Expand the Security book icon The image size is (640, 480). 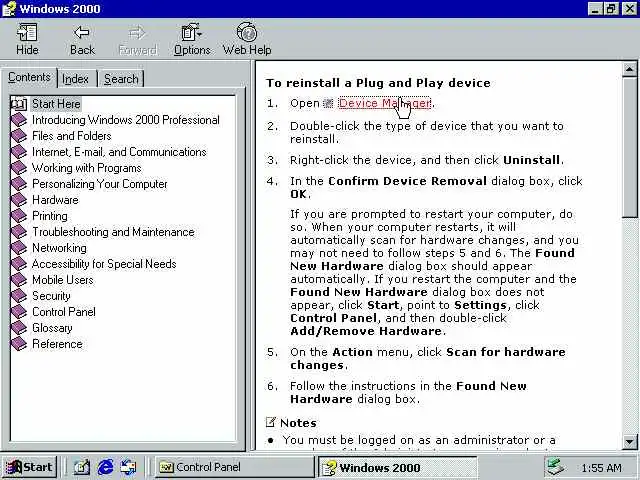coord(18,296)
